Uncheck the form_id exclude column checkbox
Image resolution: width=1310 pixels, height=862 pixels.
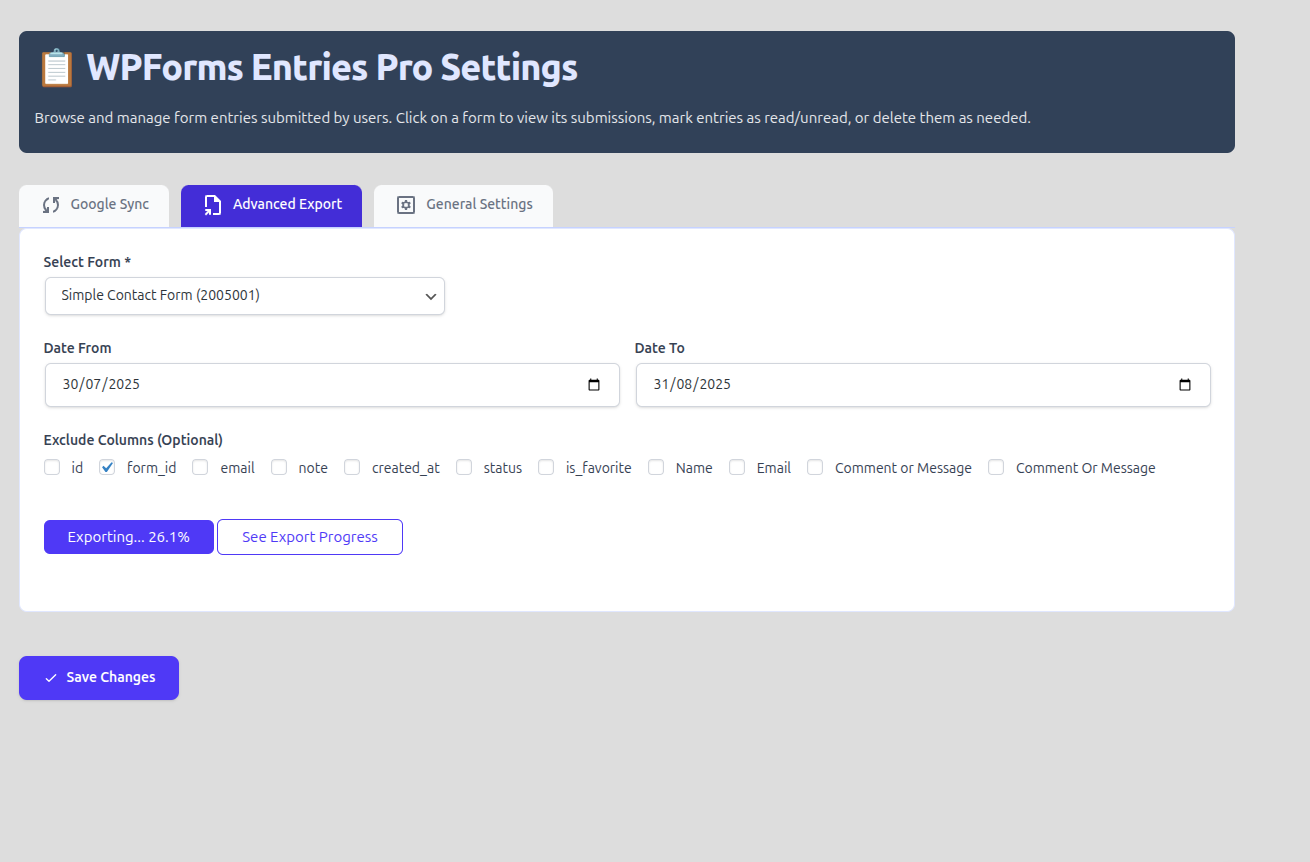pyautogui.click(x=108, y=467)
